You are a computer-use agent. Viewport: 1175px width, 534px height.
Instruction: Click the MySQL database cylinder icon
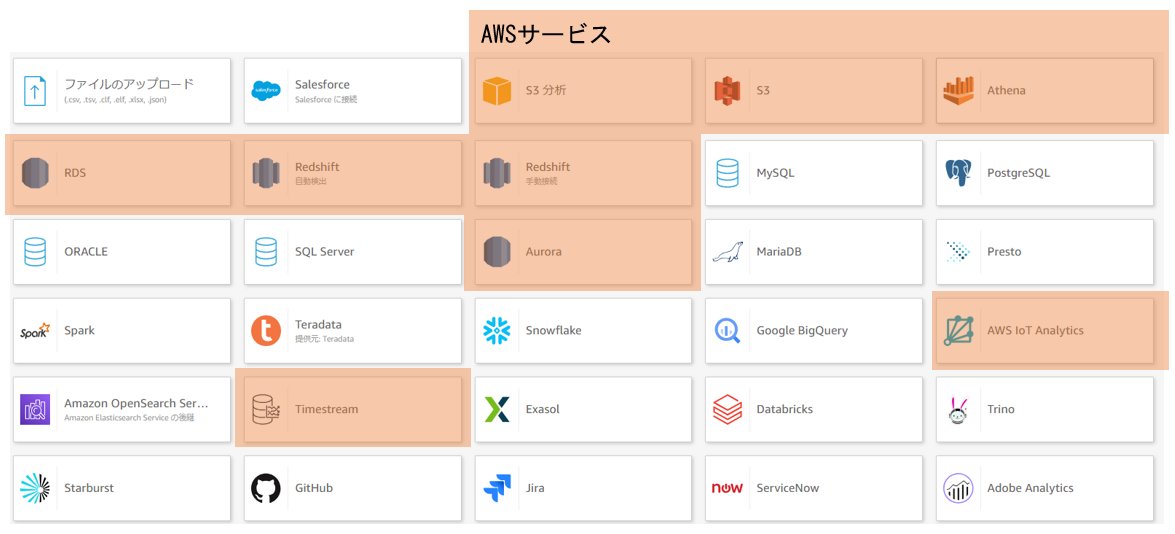click(x=727, y=173)
